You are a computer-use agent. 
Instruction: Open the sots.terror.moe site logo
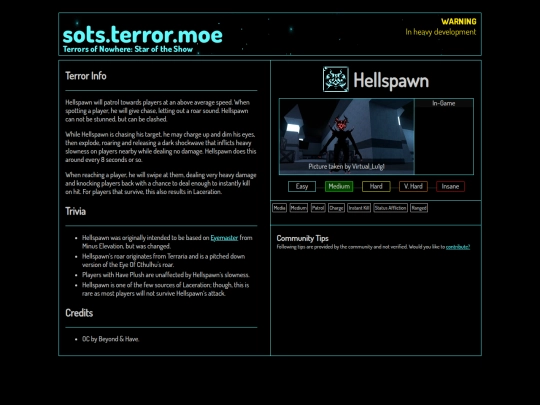coord(143,35)
